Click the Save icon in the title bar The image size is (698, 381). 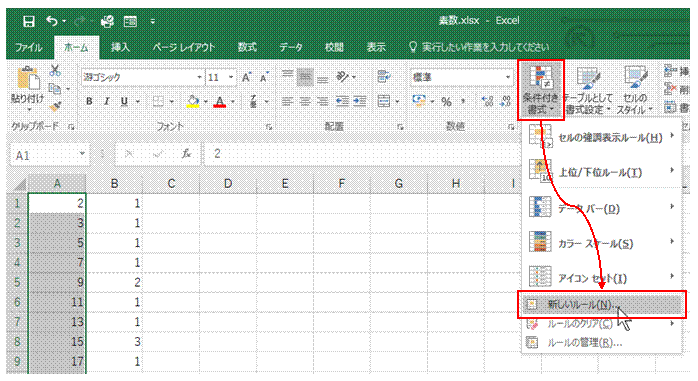(x=29, y=21)
